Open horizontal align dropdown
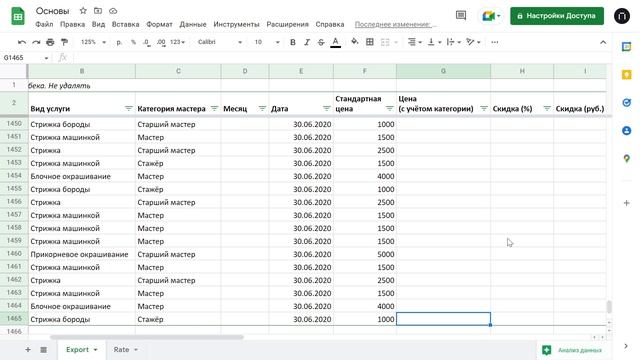 [x=414, y=42]
